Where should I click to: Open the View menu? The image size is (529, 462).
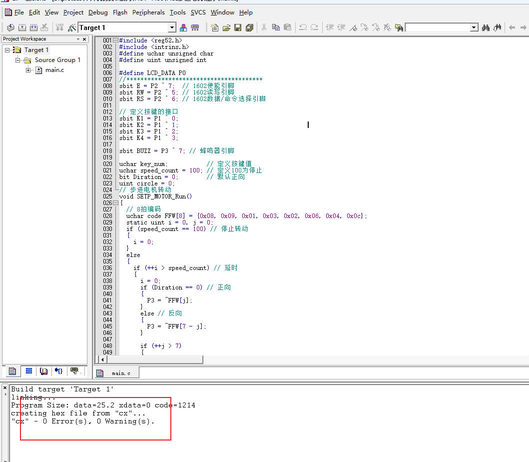coord(52,12)
